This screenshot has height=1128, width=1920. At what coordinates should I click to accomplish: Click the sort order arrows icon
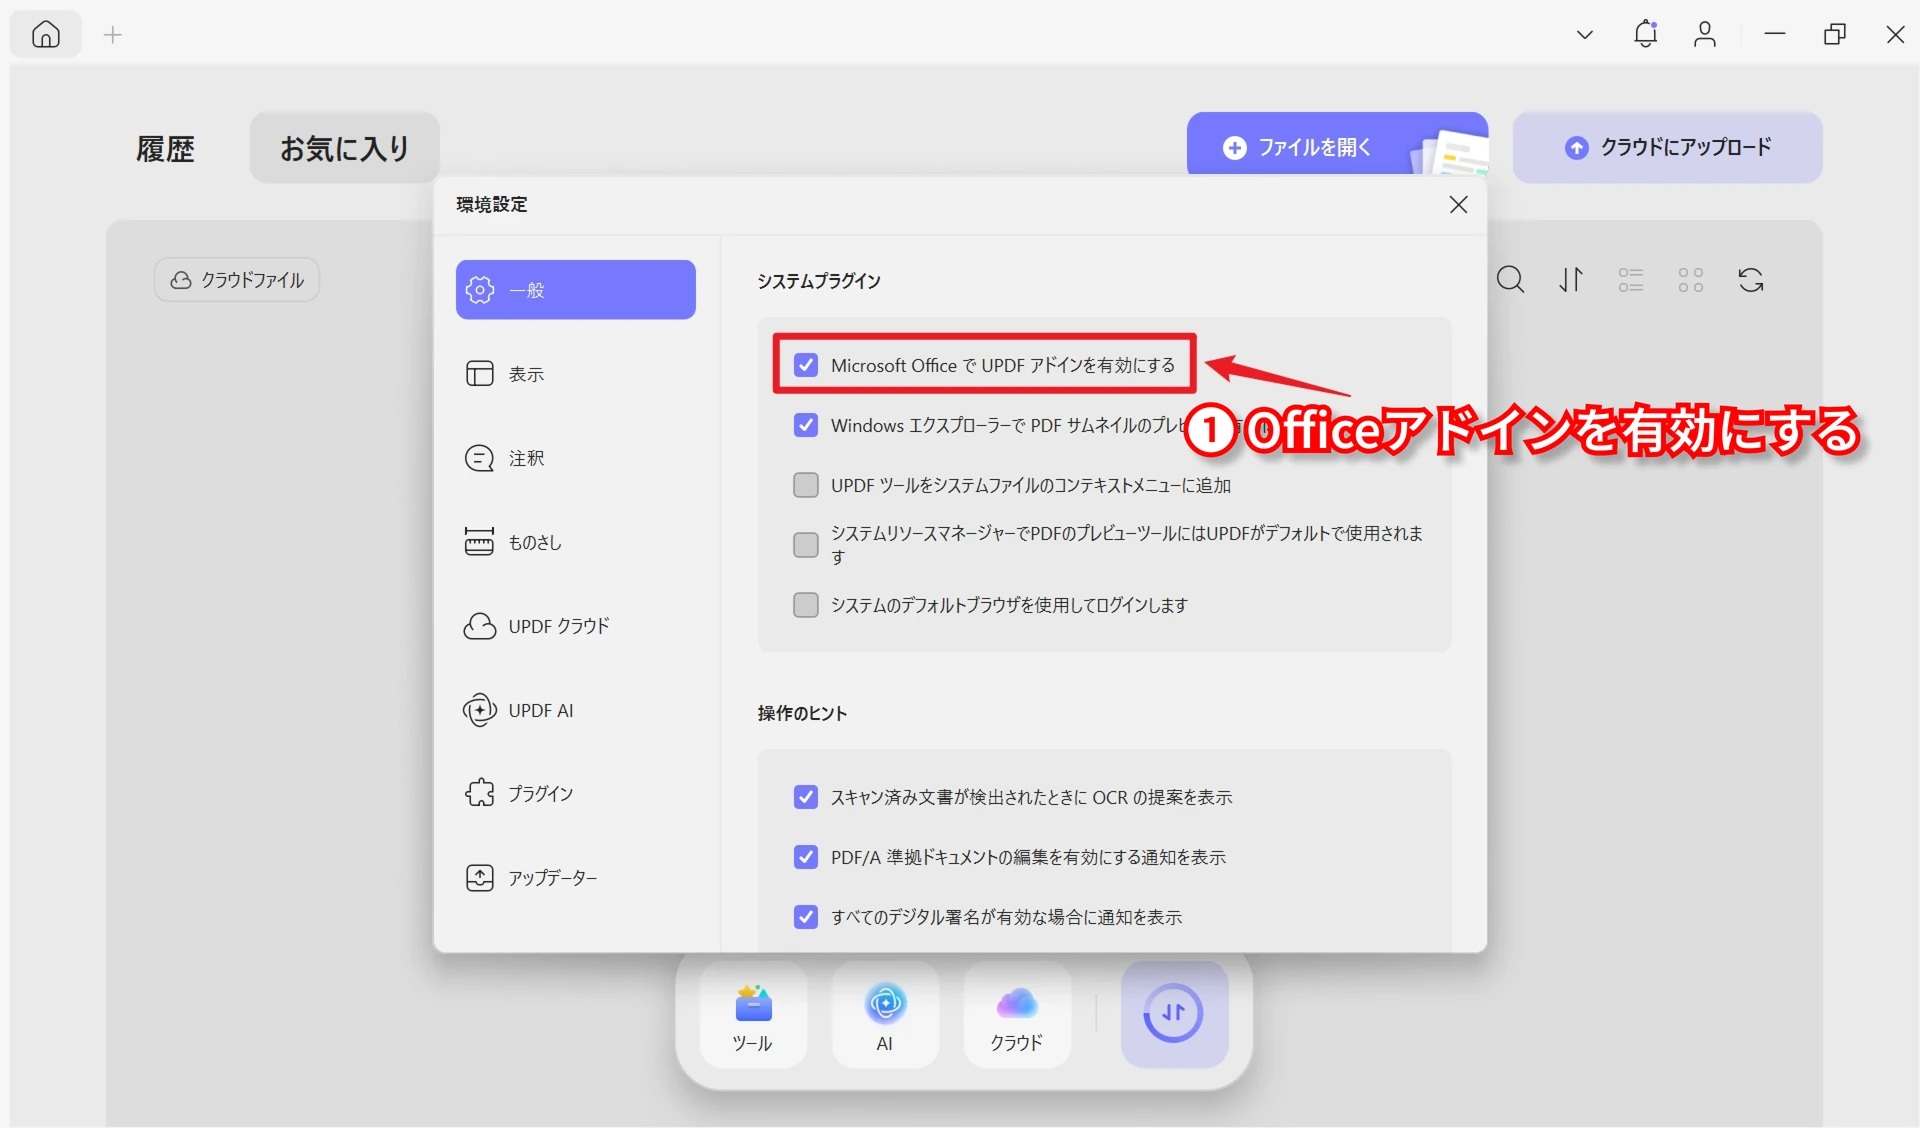[x=1571, y=280]
